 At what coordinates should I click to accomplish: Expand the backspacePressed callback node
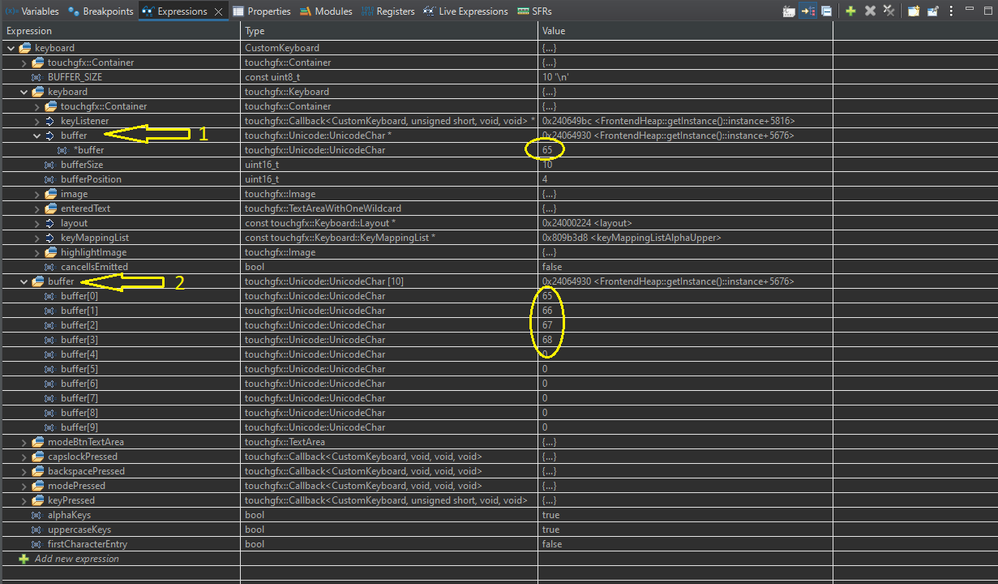[24, 471]
